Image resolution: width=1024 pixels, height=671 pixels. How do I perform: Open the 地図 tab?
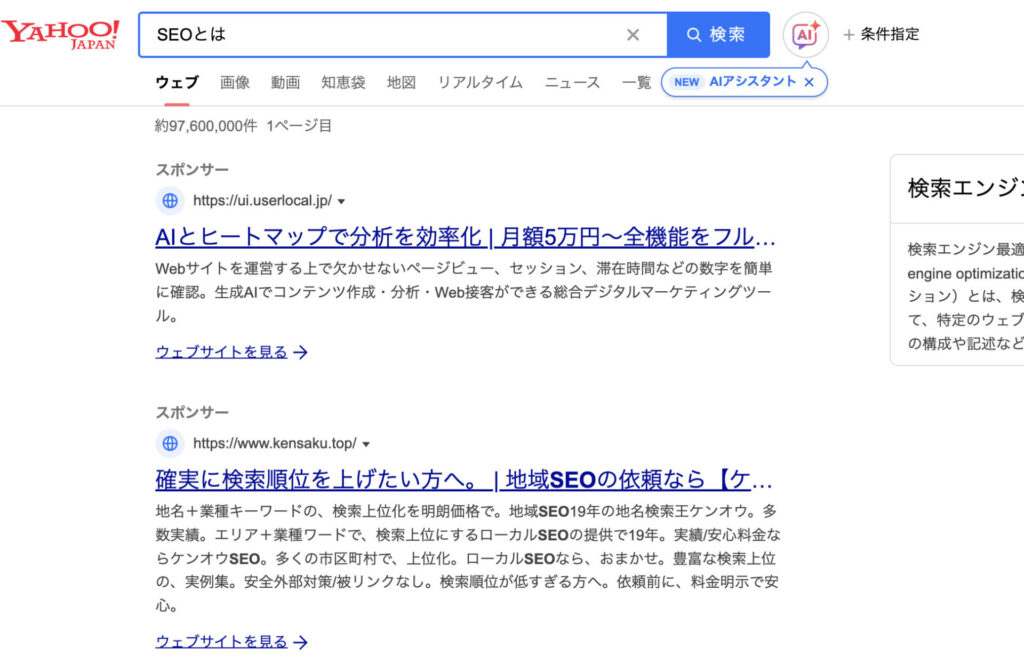401,82
